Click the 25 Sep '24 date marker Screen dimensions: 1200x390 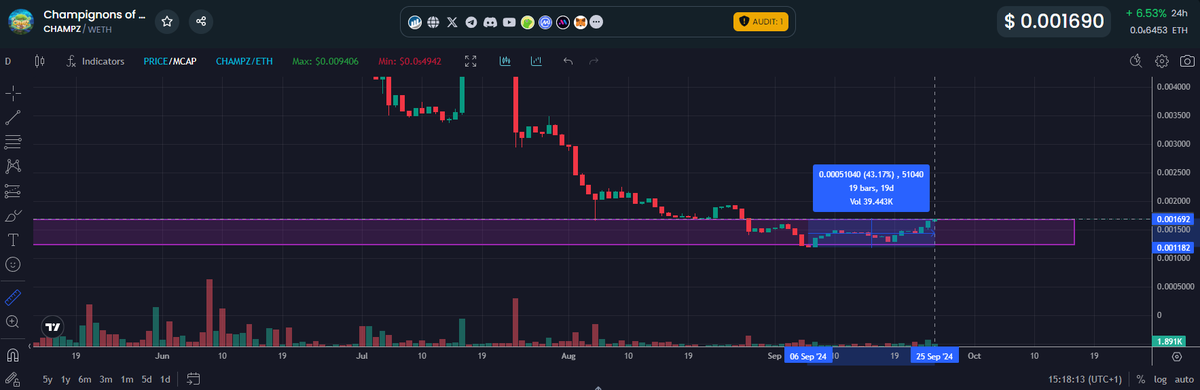tap(934, 356)
